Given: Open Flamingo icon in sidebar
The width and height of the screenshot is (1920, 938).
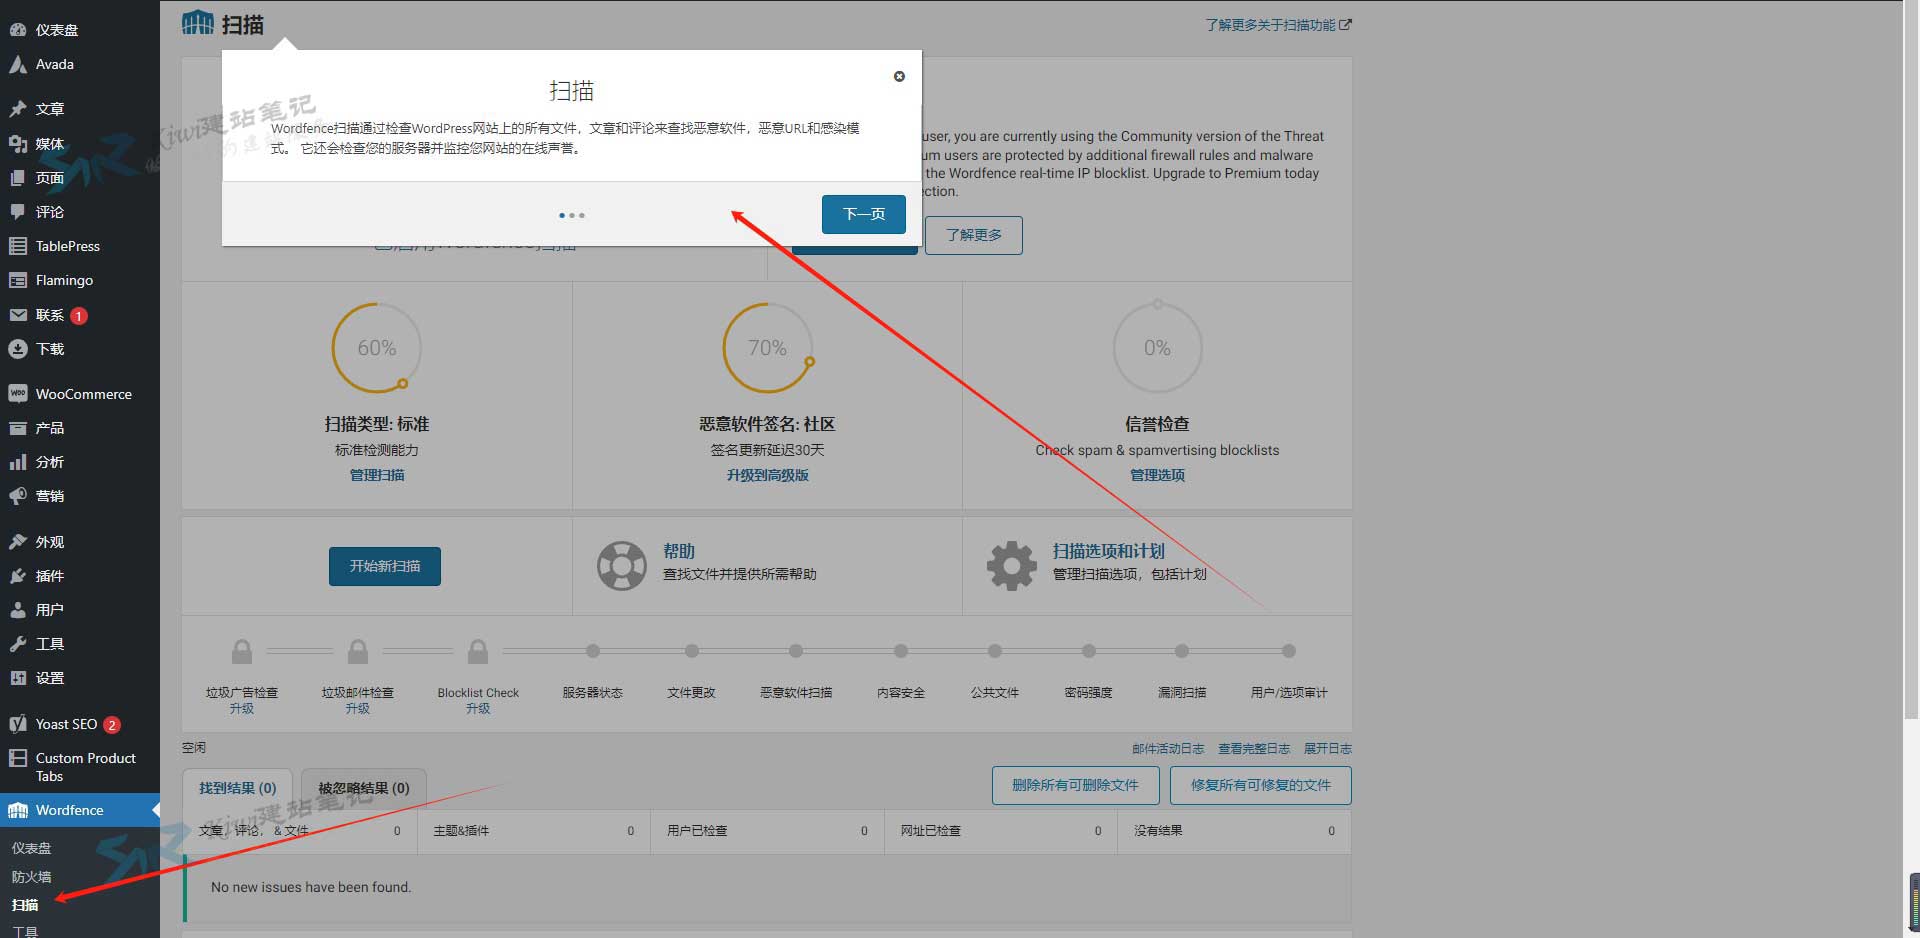Looking at the screenshot, I should [18, 280].
